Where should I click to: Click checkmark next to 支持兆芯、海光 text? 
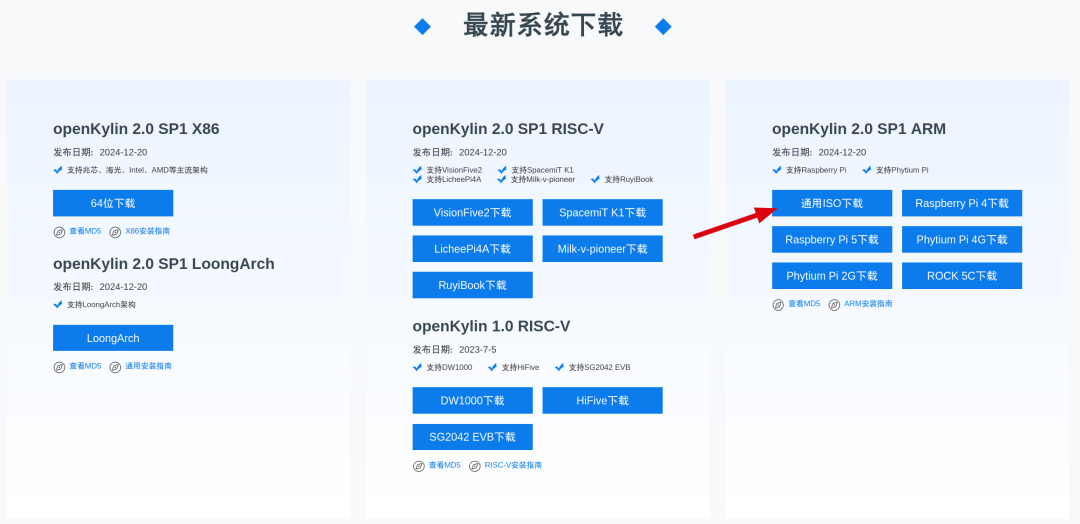tap(58, 169)
